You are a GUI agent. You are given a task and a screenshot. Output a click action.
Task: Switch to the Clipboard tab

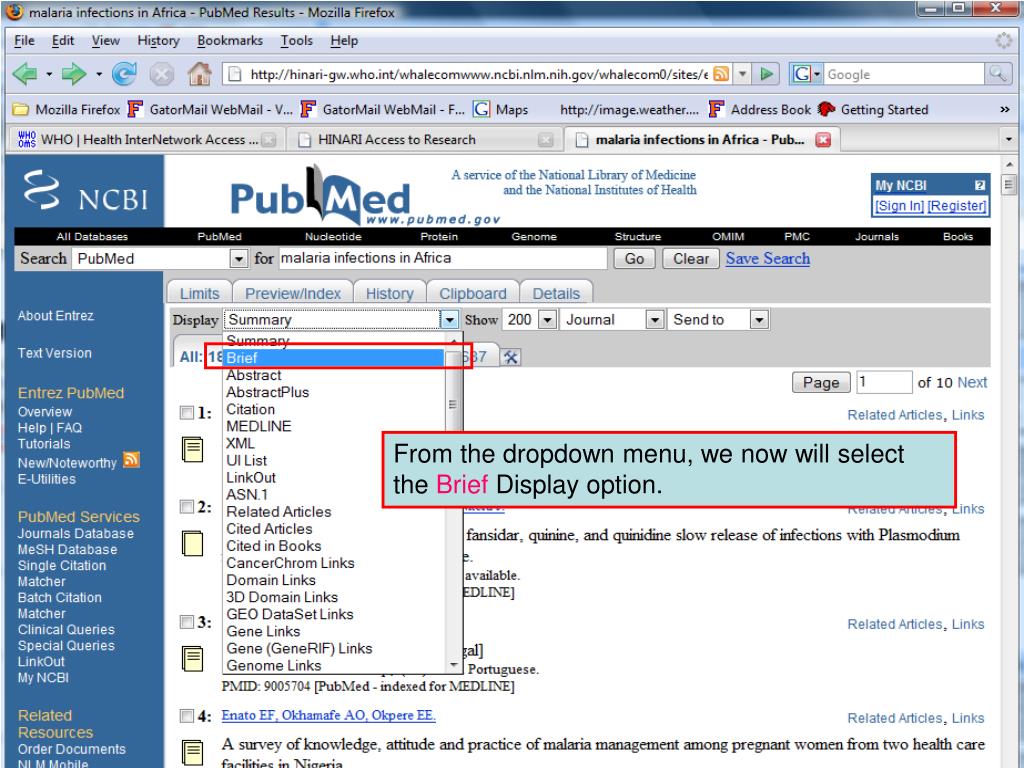pos(473,293)
